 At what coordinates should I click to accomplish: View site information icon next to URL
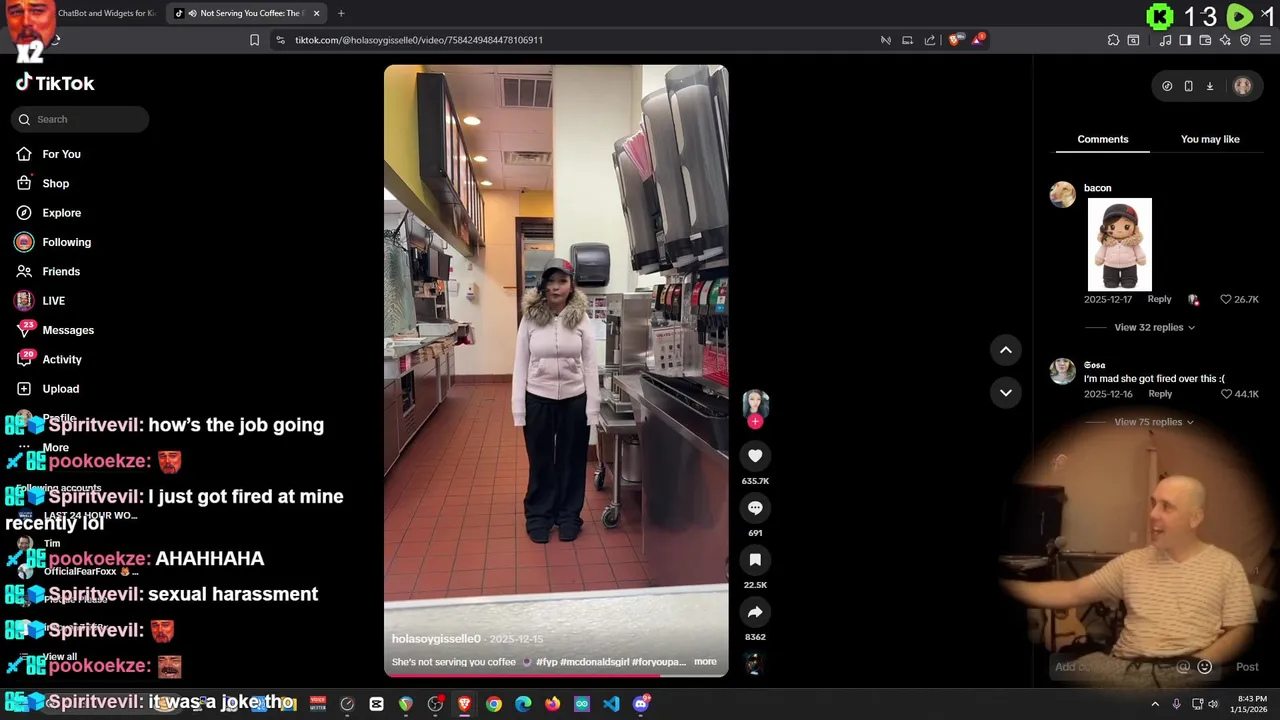(280, 40)
